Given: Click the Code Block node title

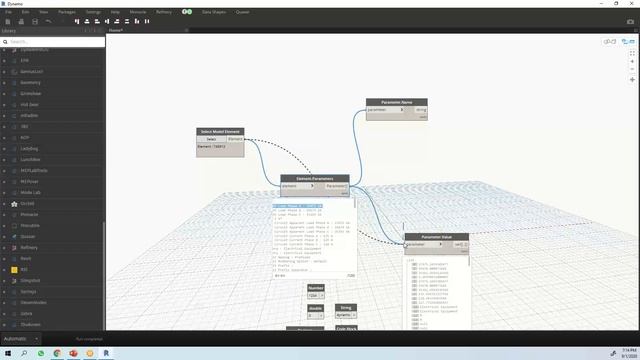Looking at the screenshot, I should click(x=347, y=328).
